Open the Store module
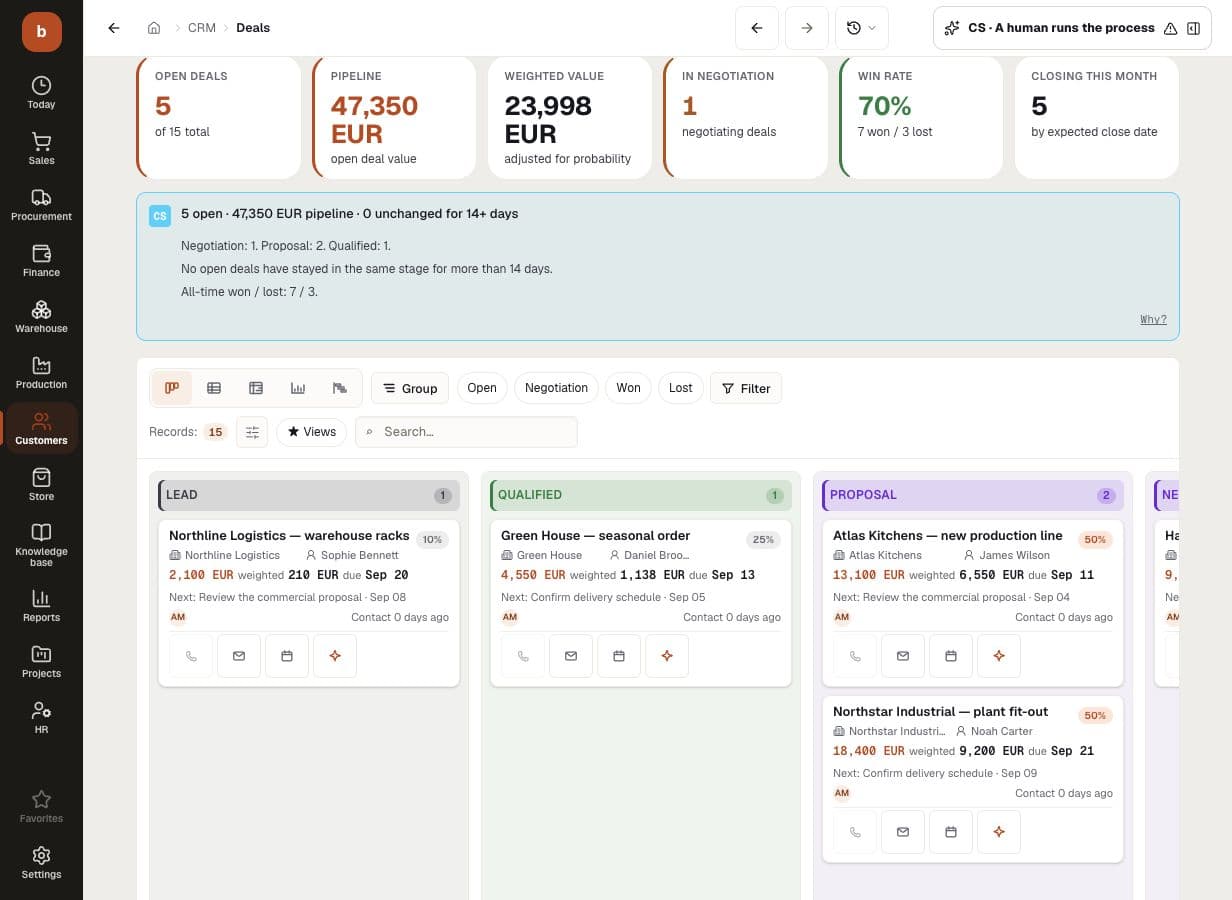 tap(41, 485)
